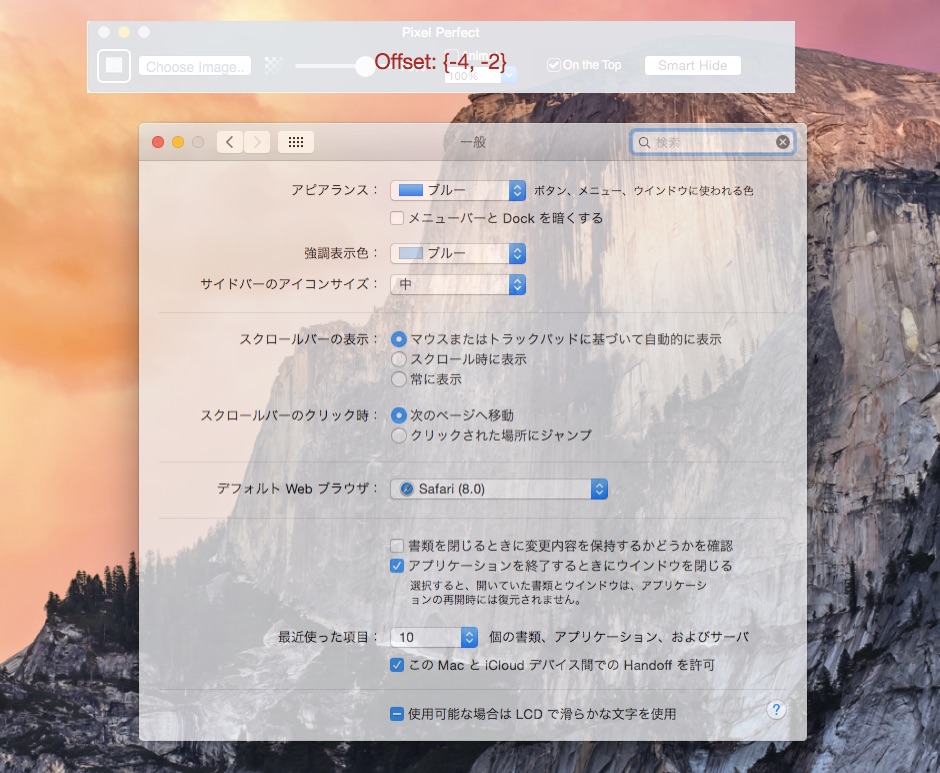Select 常に表示 radio button
This screenshot has height=773, width=940.
tap(399, 379)
